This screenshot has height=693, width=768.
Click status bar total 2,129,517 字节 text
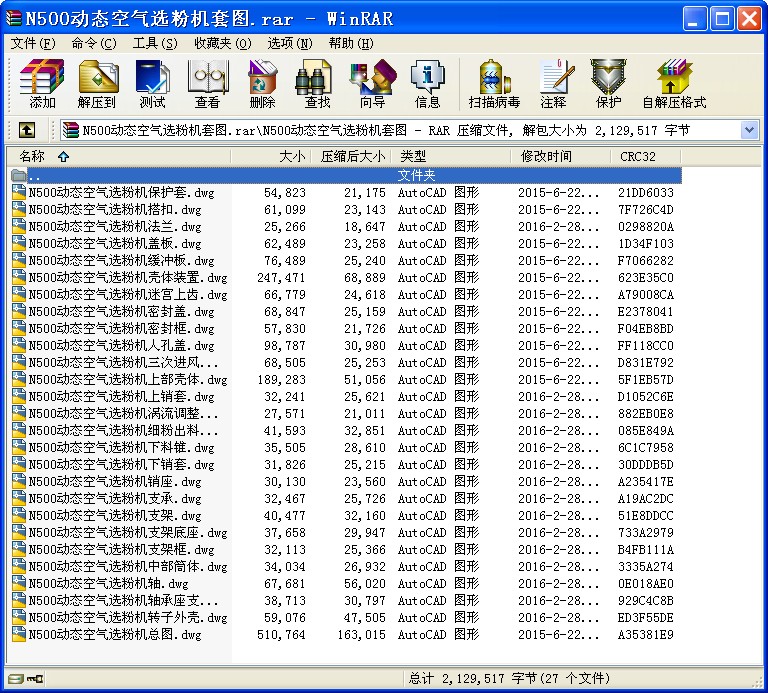pyautogui.click(x=508, y=679)
